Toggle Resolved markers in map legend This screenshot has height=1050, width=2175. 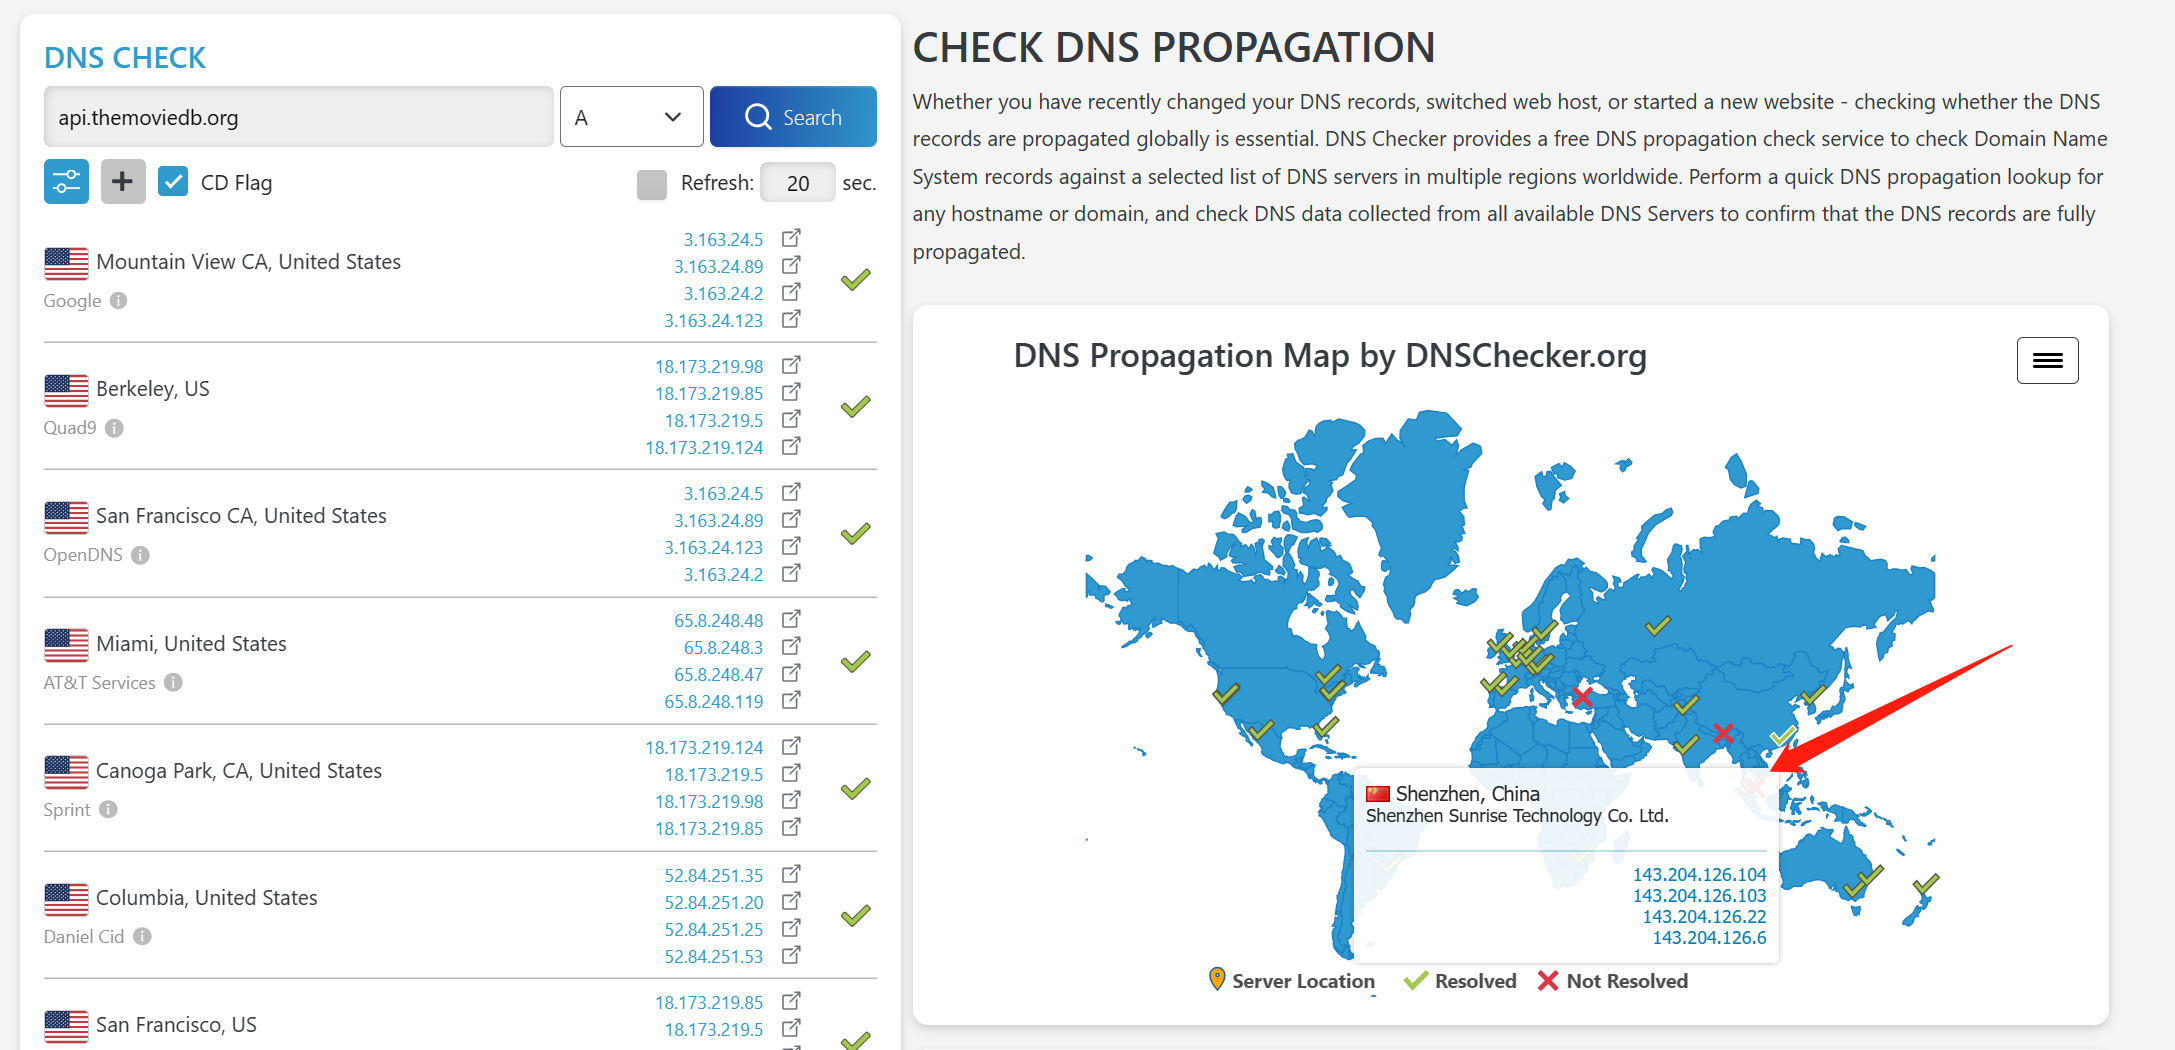coord(1460,981)
